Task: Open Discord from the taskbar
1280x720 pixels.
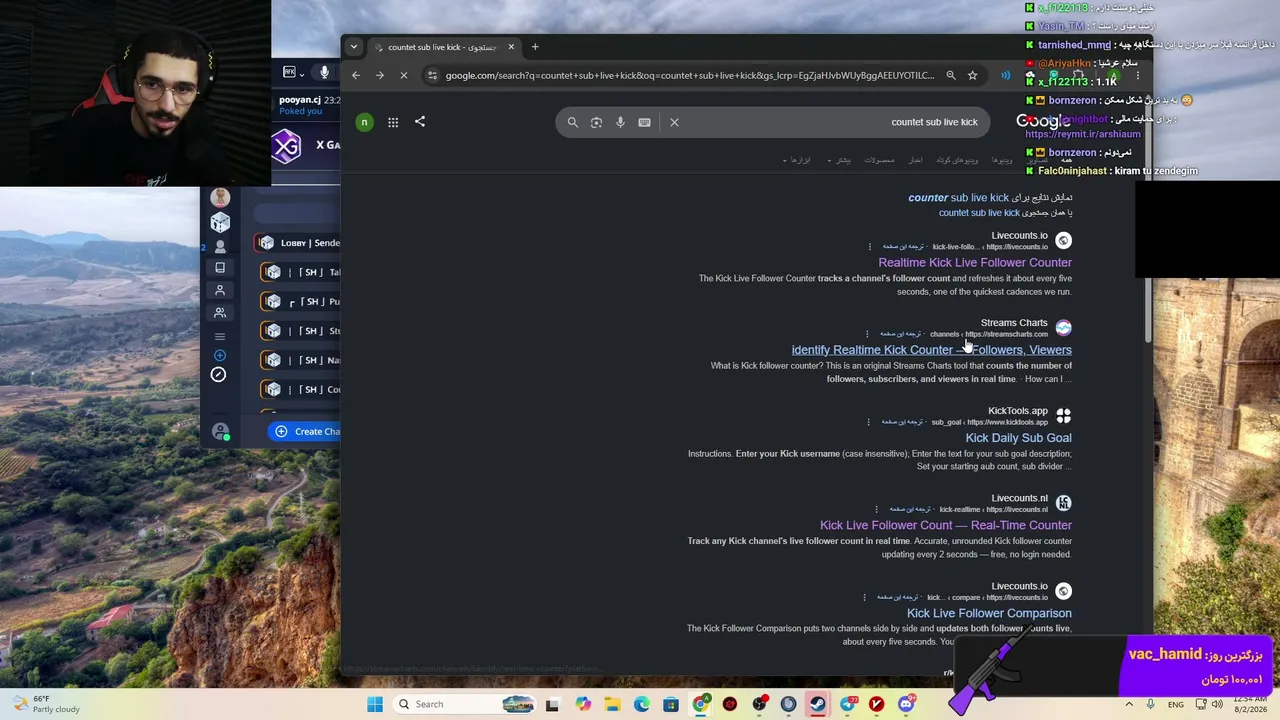Action: point(906,704)
